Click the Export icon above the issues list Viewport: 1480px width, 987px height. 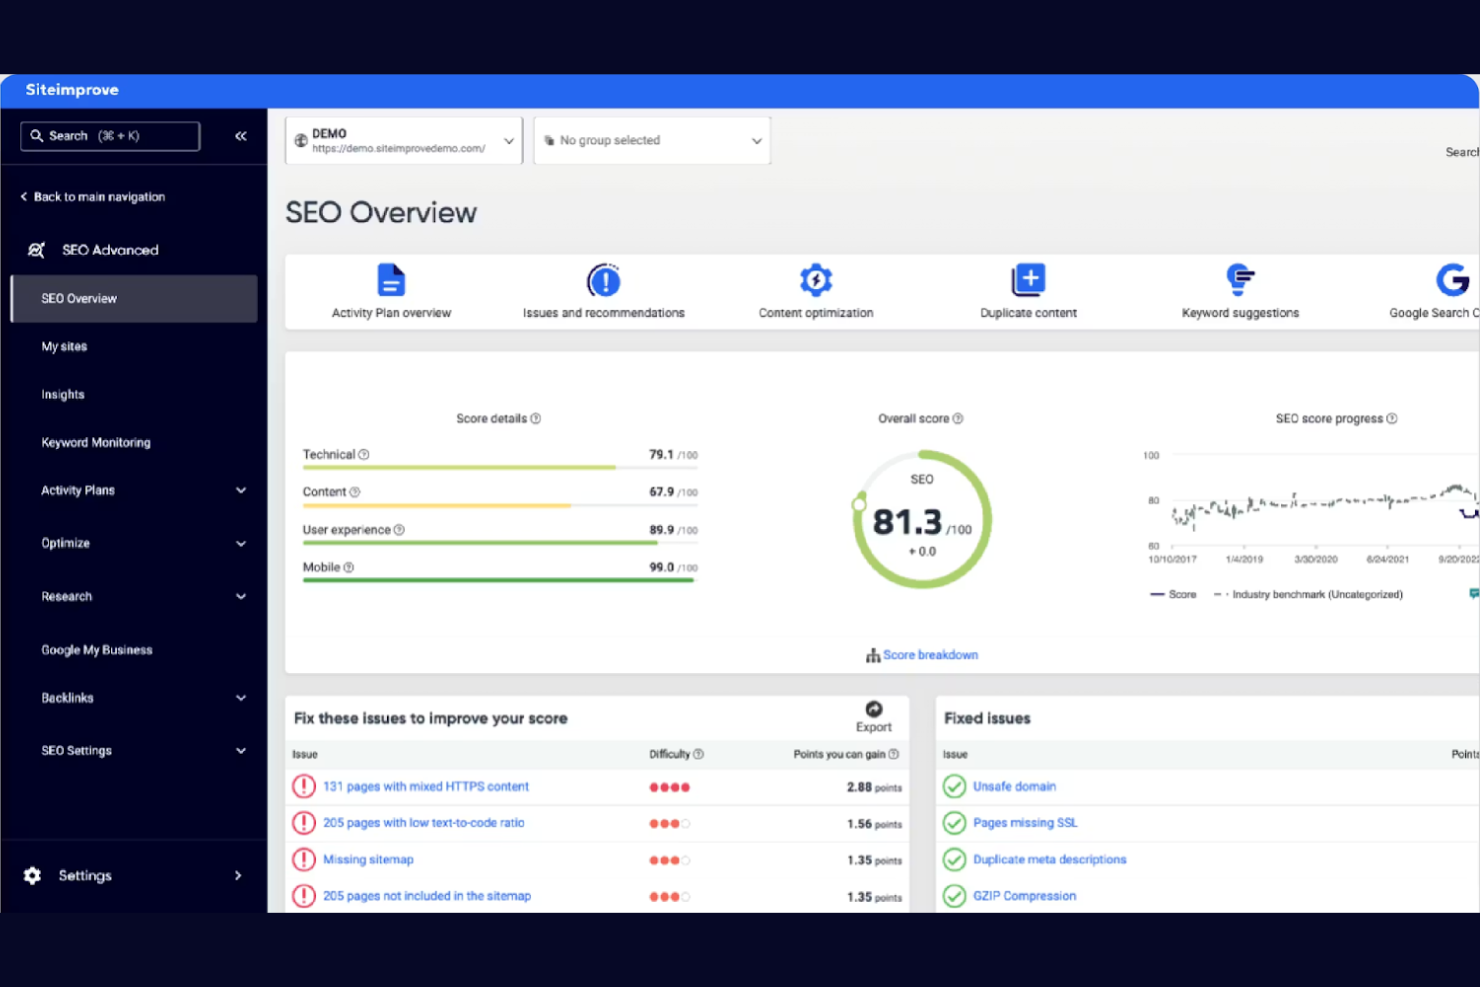(x=873, y=710)
